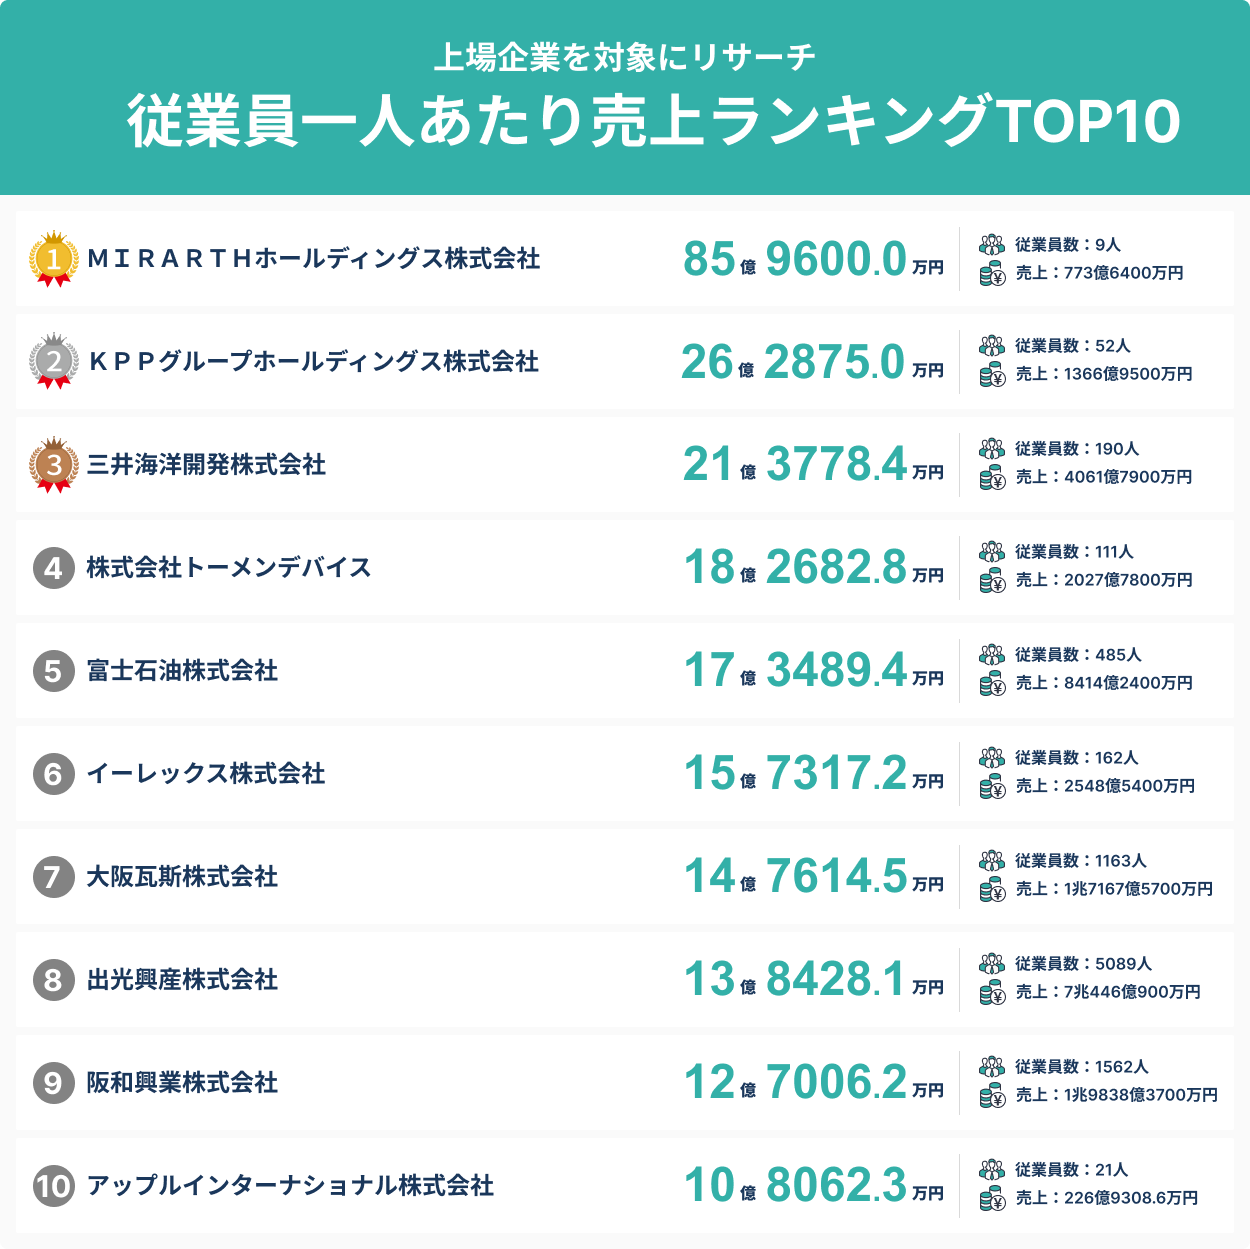Click the 富士石油株式会社 entry
This screenshot has width=1250, height=1249.
point(182,671)
